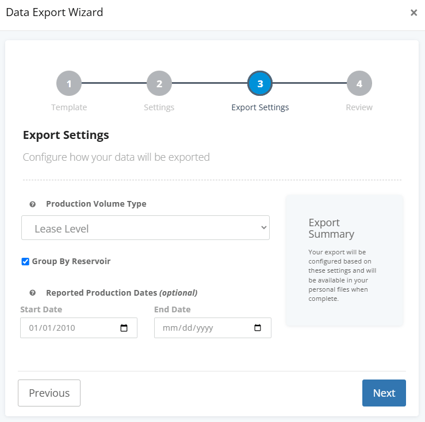The width and height of the screenshot is (425, 422).
Task: Open the Lease Level dropdown
Action: click(145, 228)
